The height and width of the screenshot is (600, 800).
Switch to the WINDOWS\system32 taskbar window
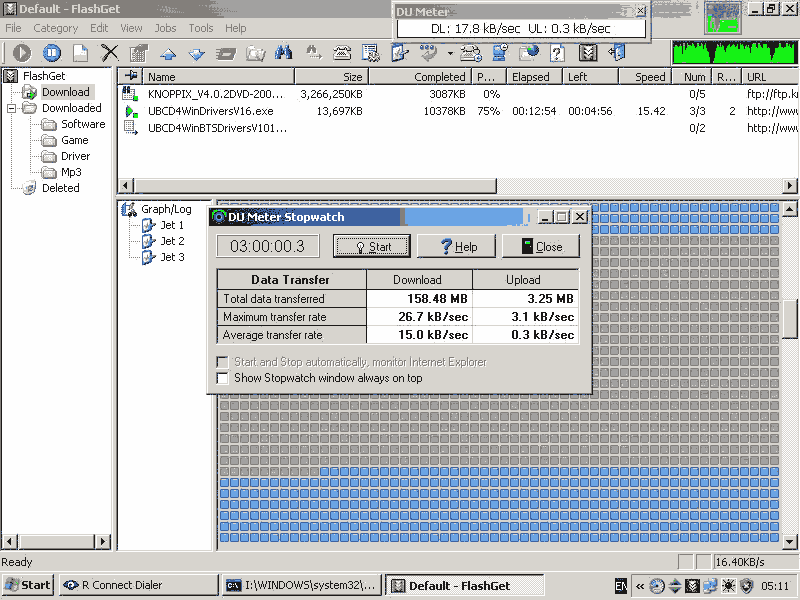[x=303, y=585]
